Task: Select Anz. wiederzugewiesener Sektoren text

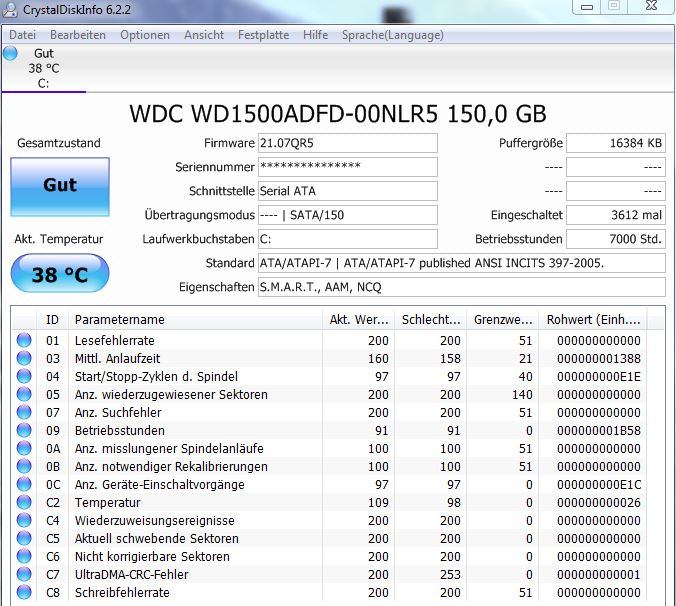Action: click(x=171, y=395)
